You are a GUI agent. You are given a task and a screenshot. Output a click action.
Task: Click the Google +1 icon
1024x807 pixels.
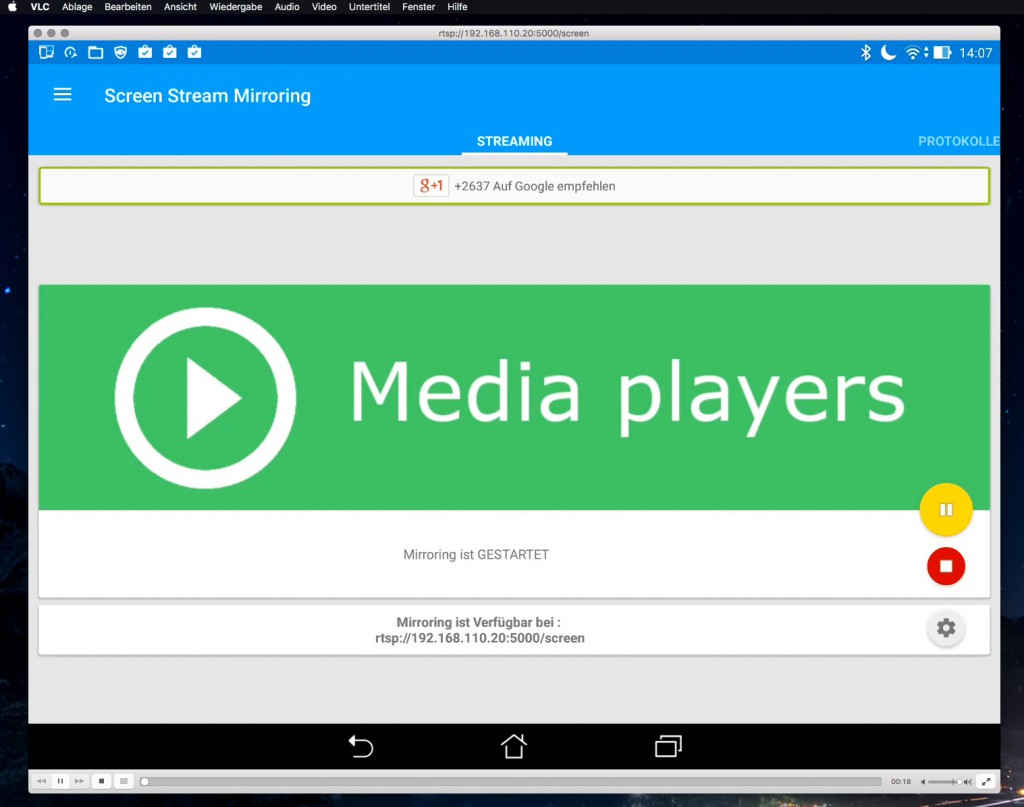[431, 185]
